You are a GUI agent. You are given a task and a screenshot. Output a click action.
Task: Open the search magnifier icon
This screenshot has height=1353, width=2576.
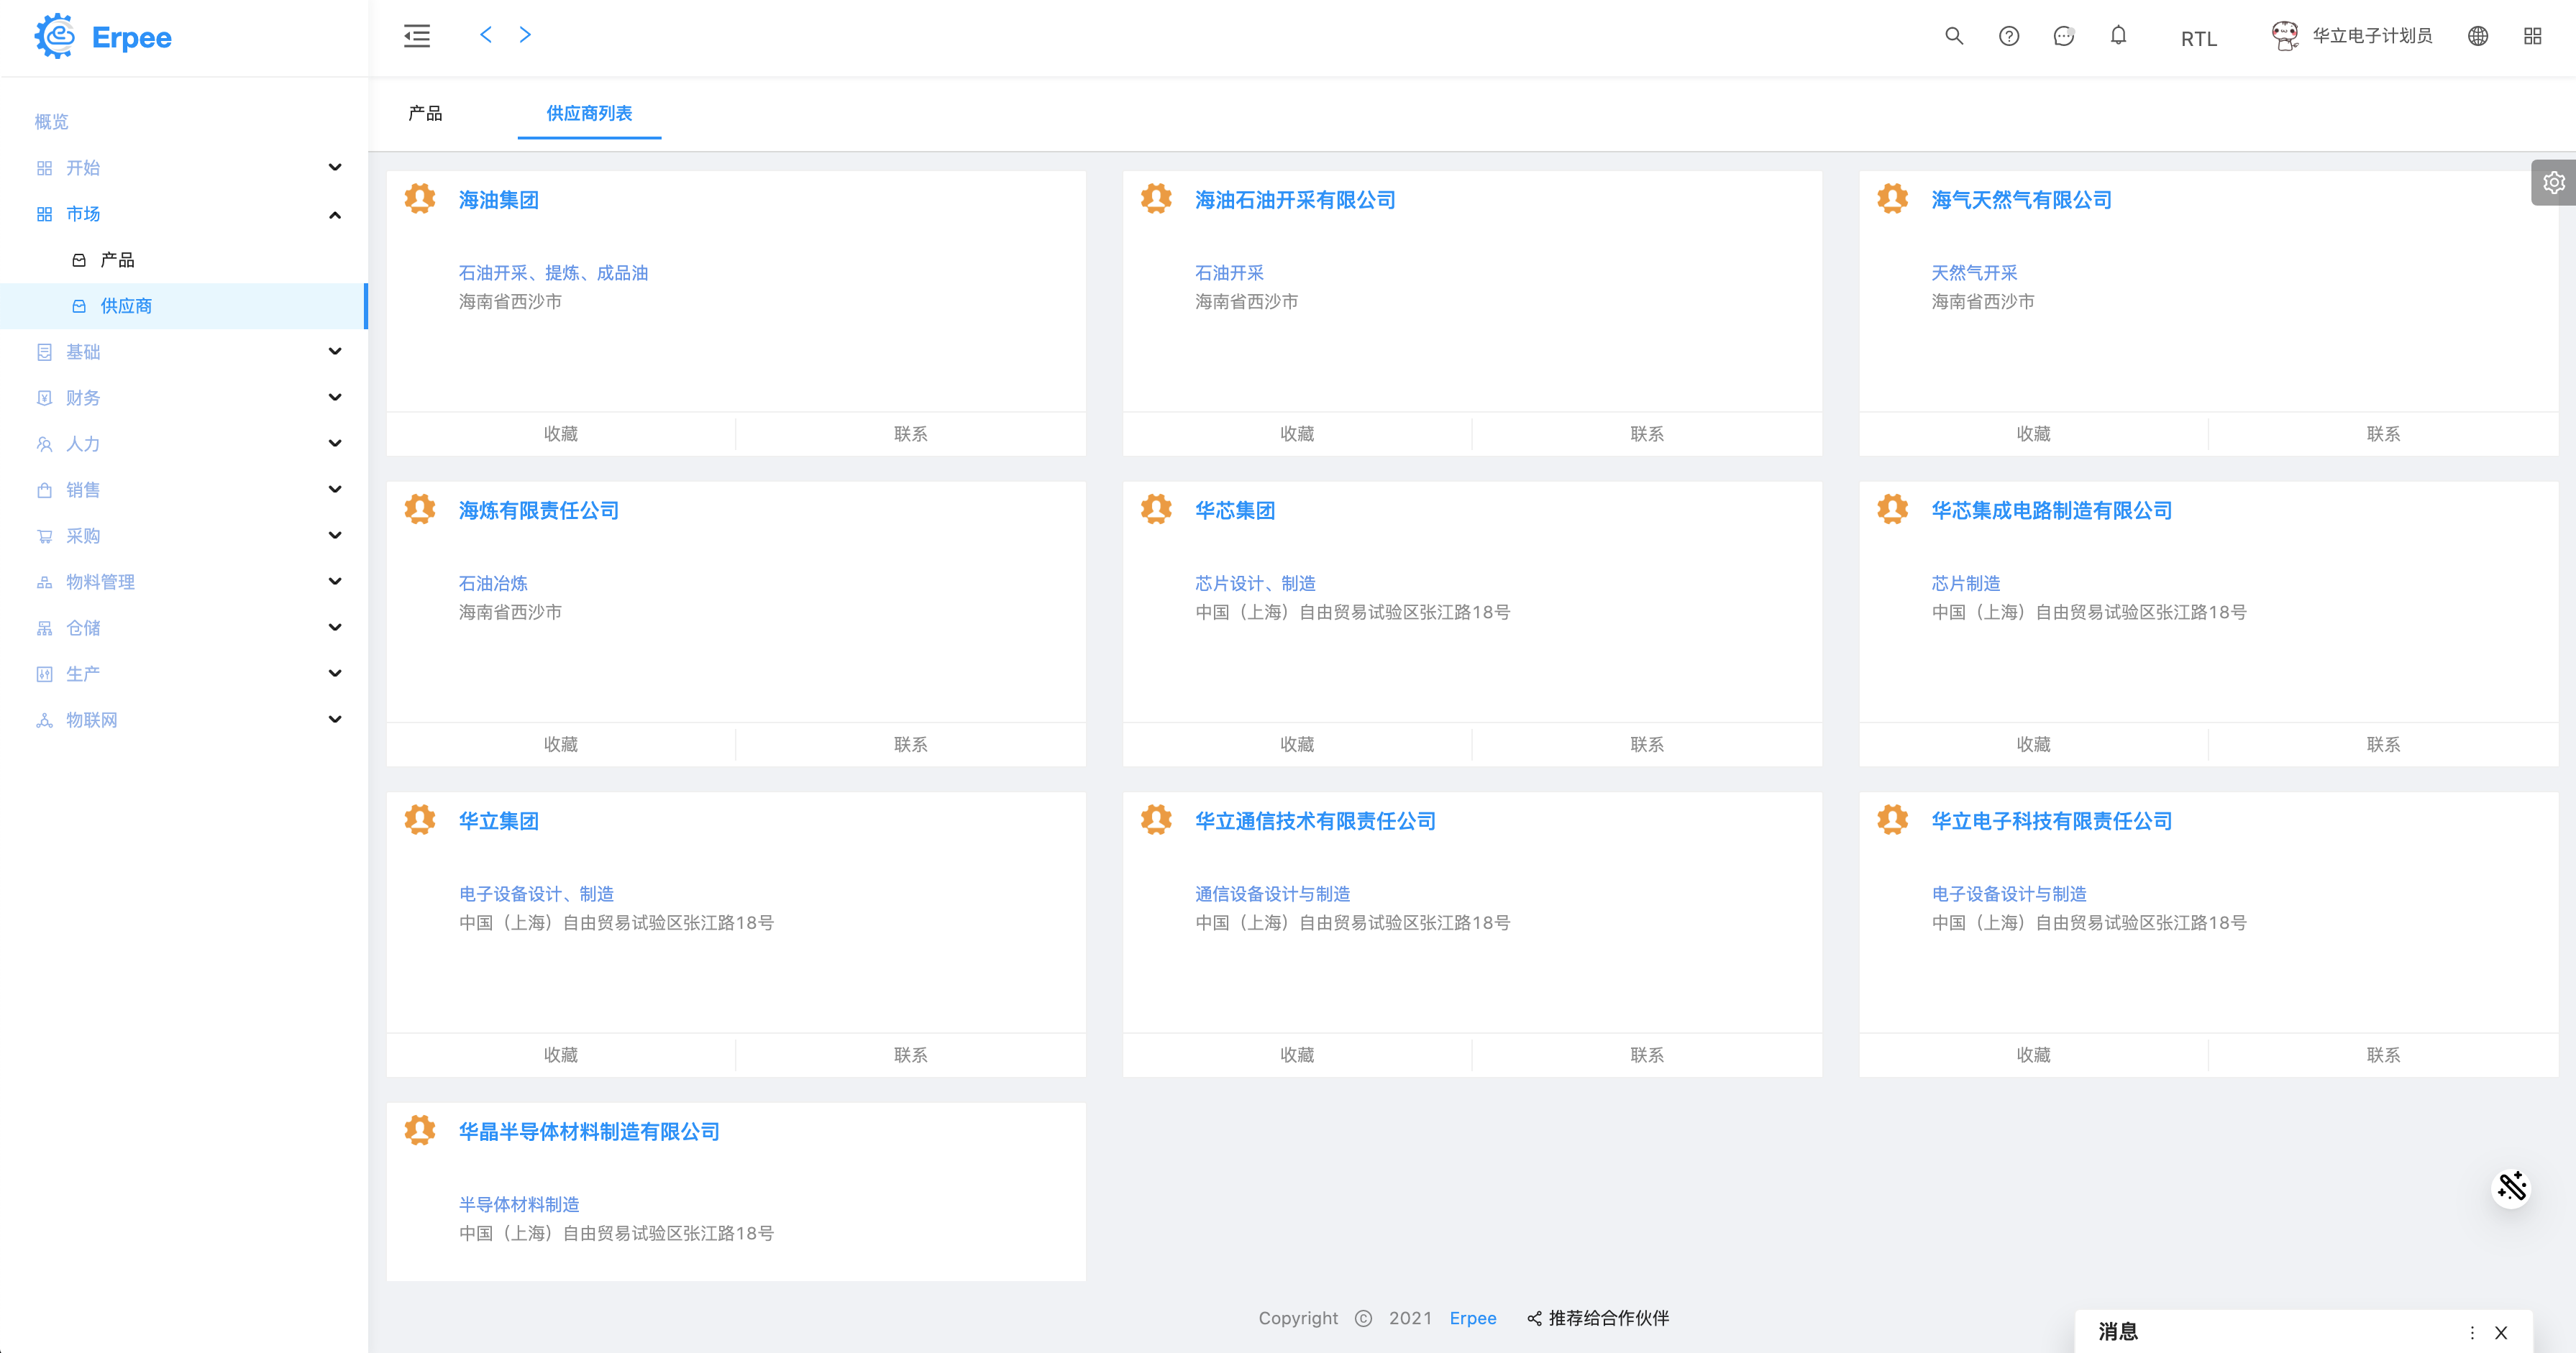[x=1953, y=36]
